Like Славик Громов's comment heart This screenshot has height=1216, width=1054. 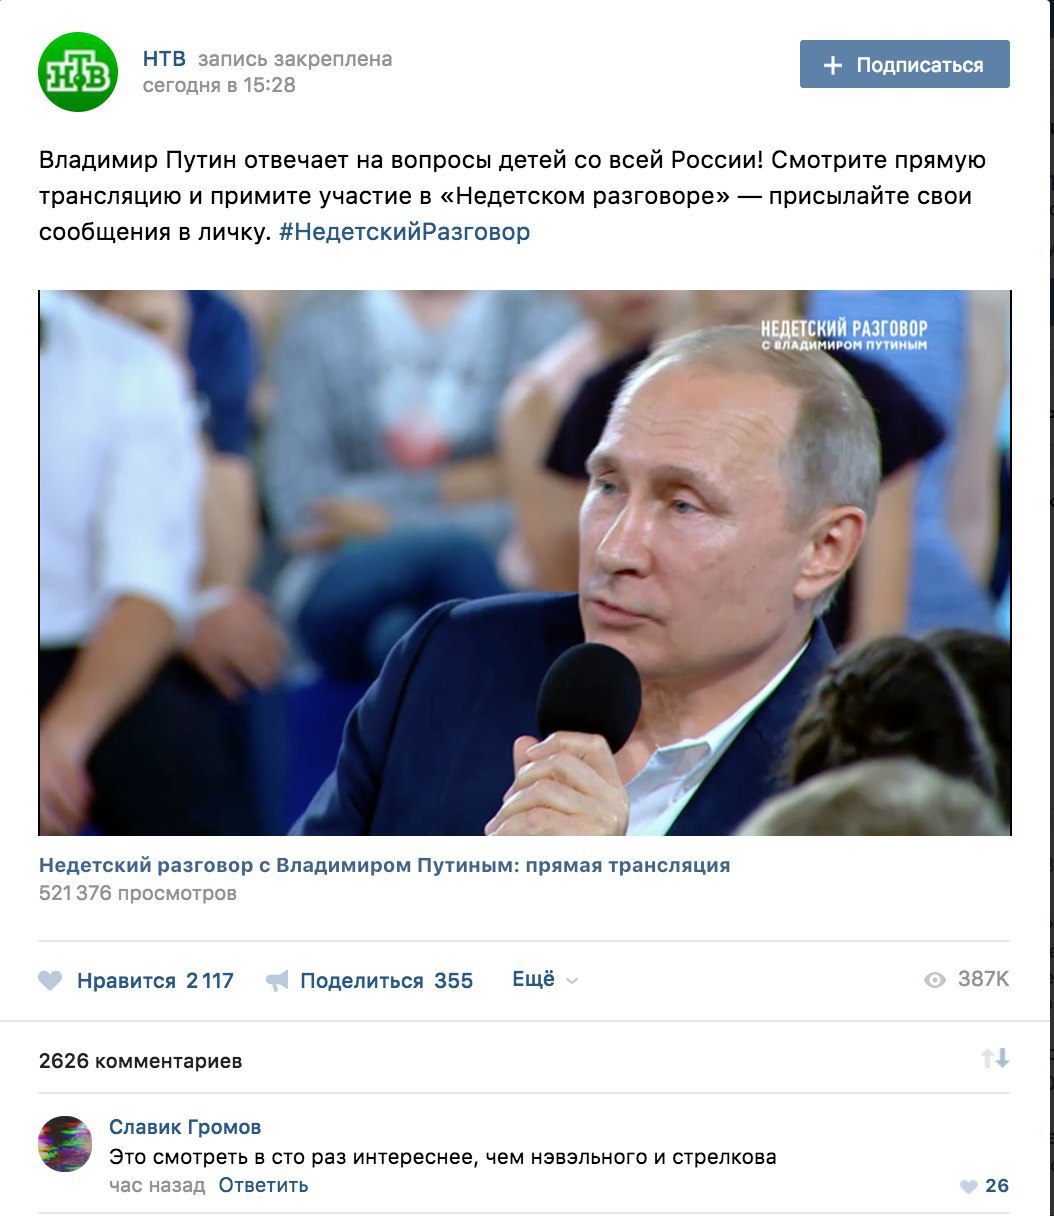(968, 1187)
